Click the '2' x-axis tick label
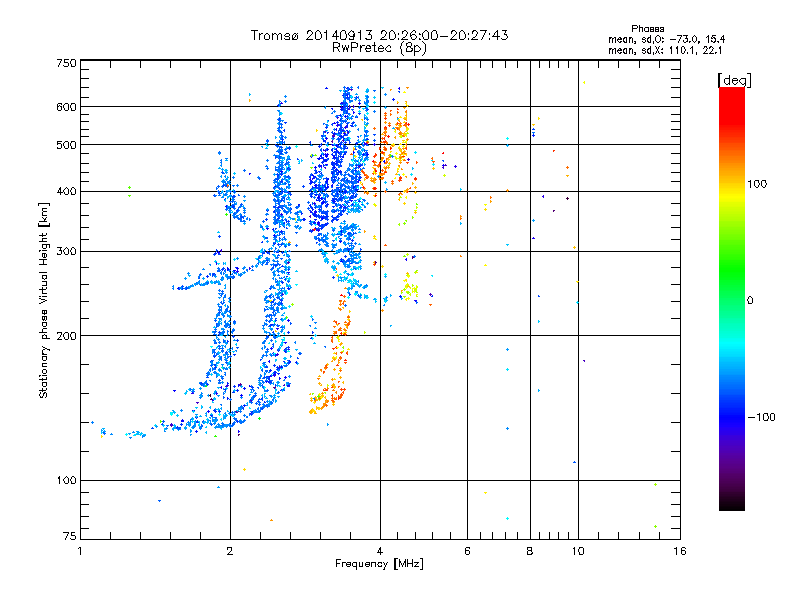 pos(230,551)
